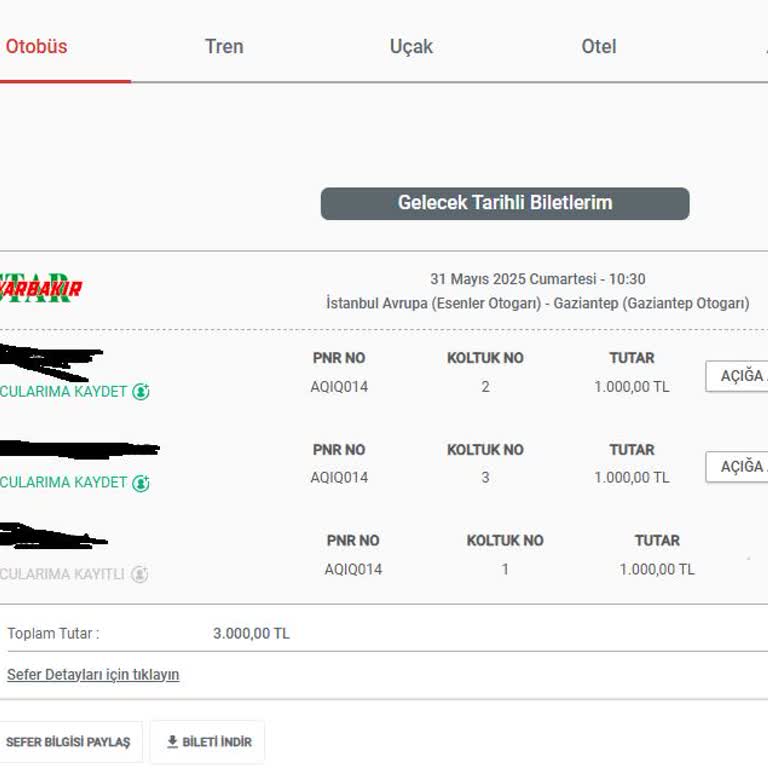Click seat number 1 under Koltuk No
This screenshot has width=768, height=768.
[x=505, y=570]
